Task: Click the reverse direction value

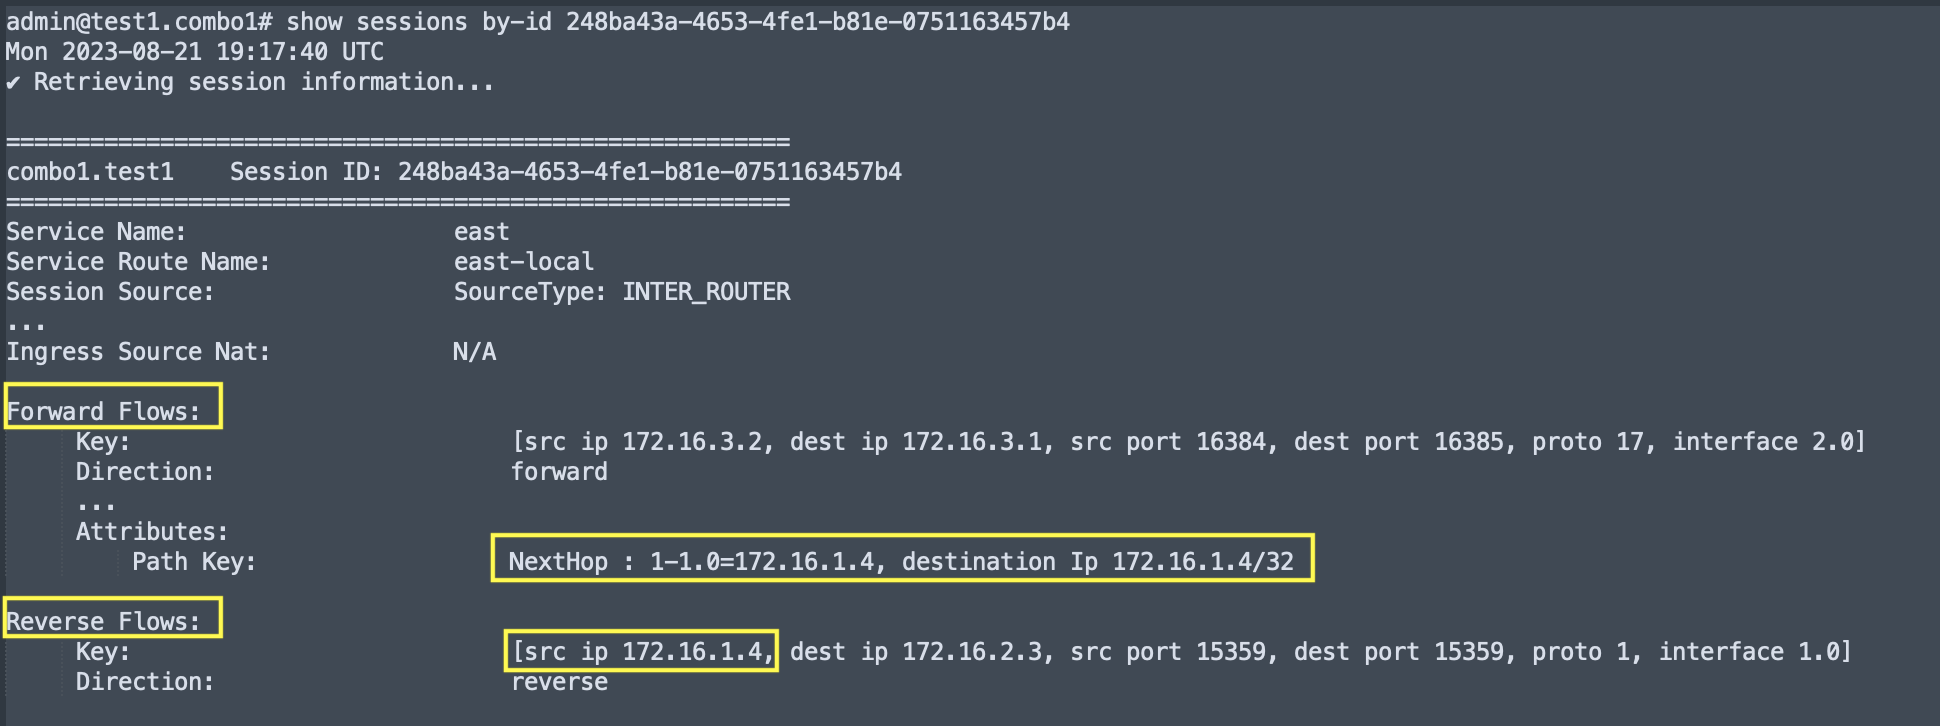Action: pos(559,682)
